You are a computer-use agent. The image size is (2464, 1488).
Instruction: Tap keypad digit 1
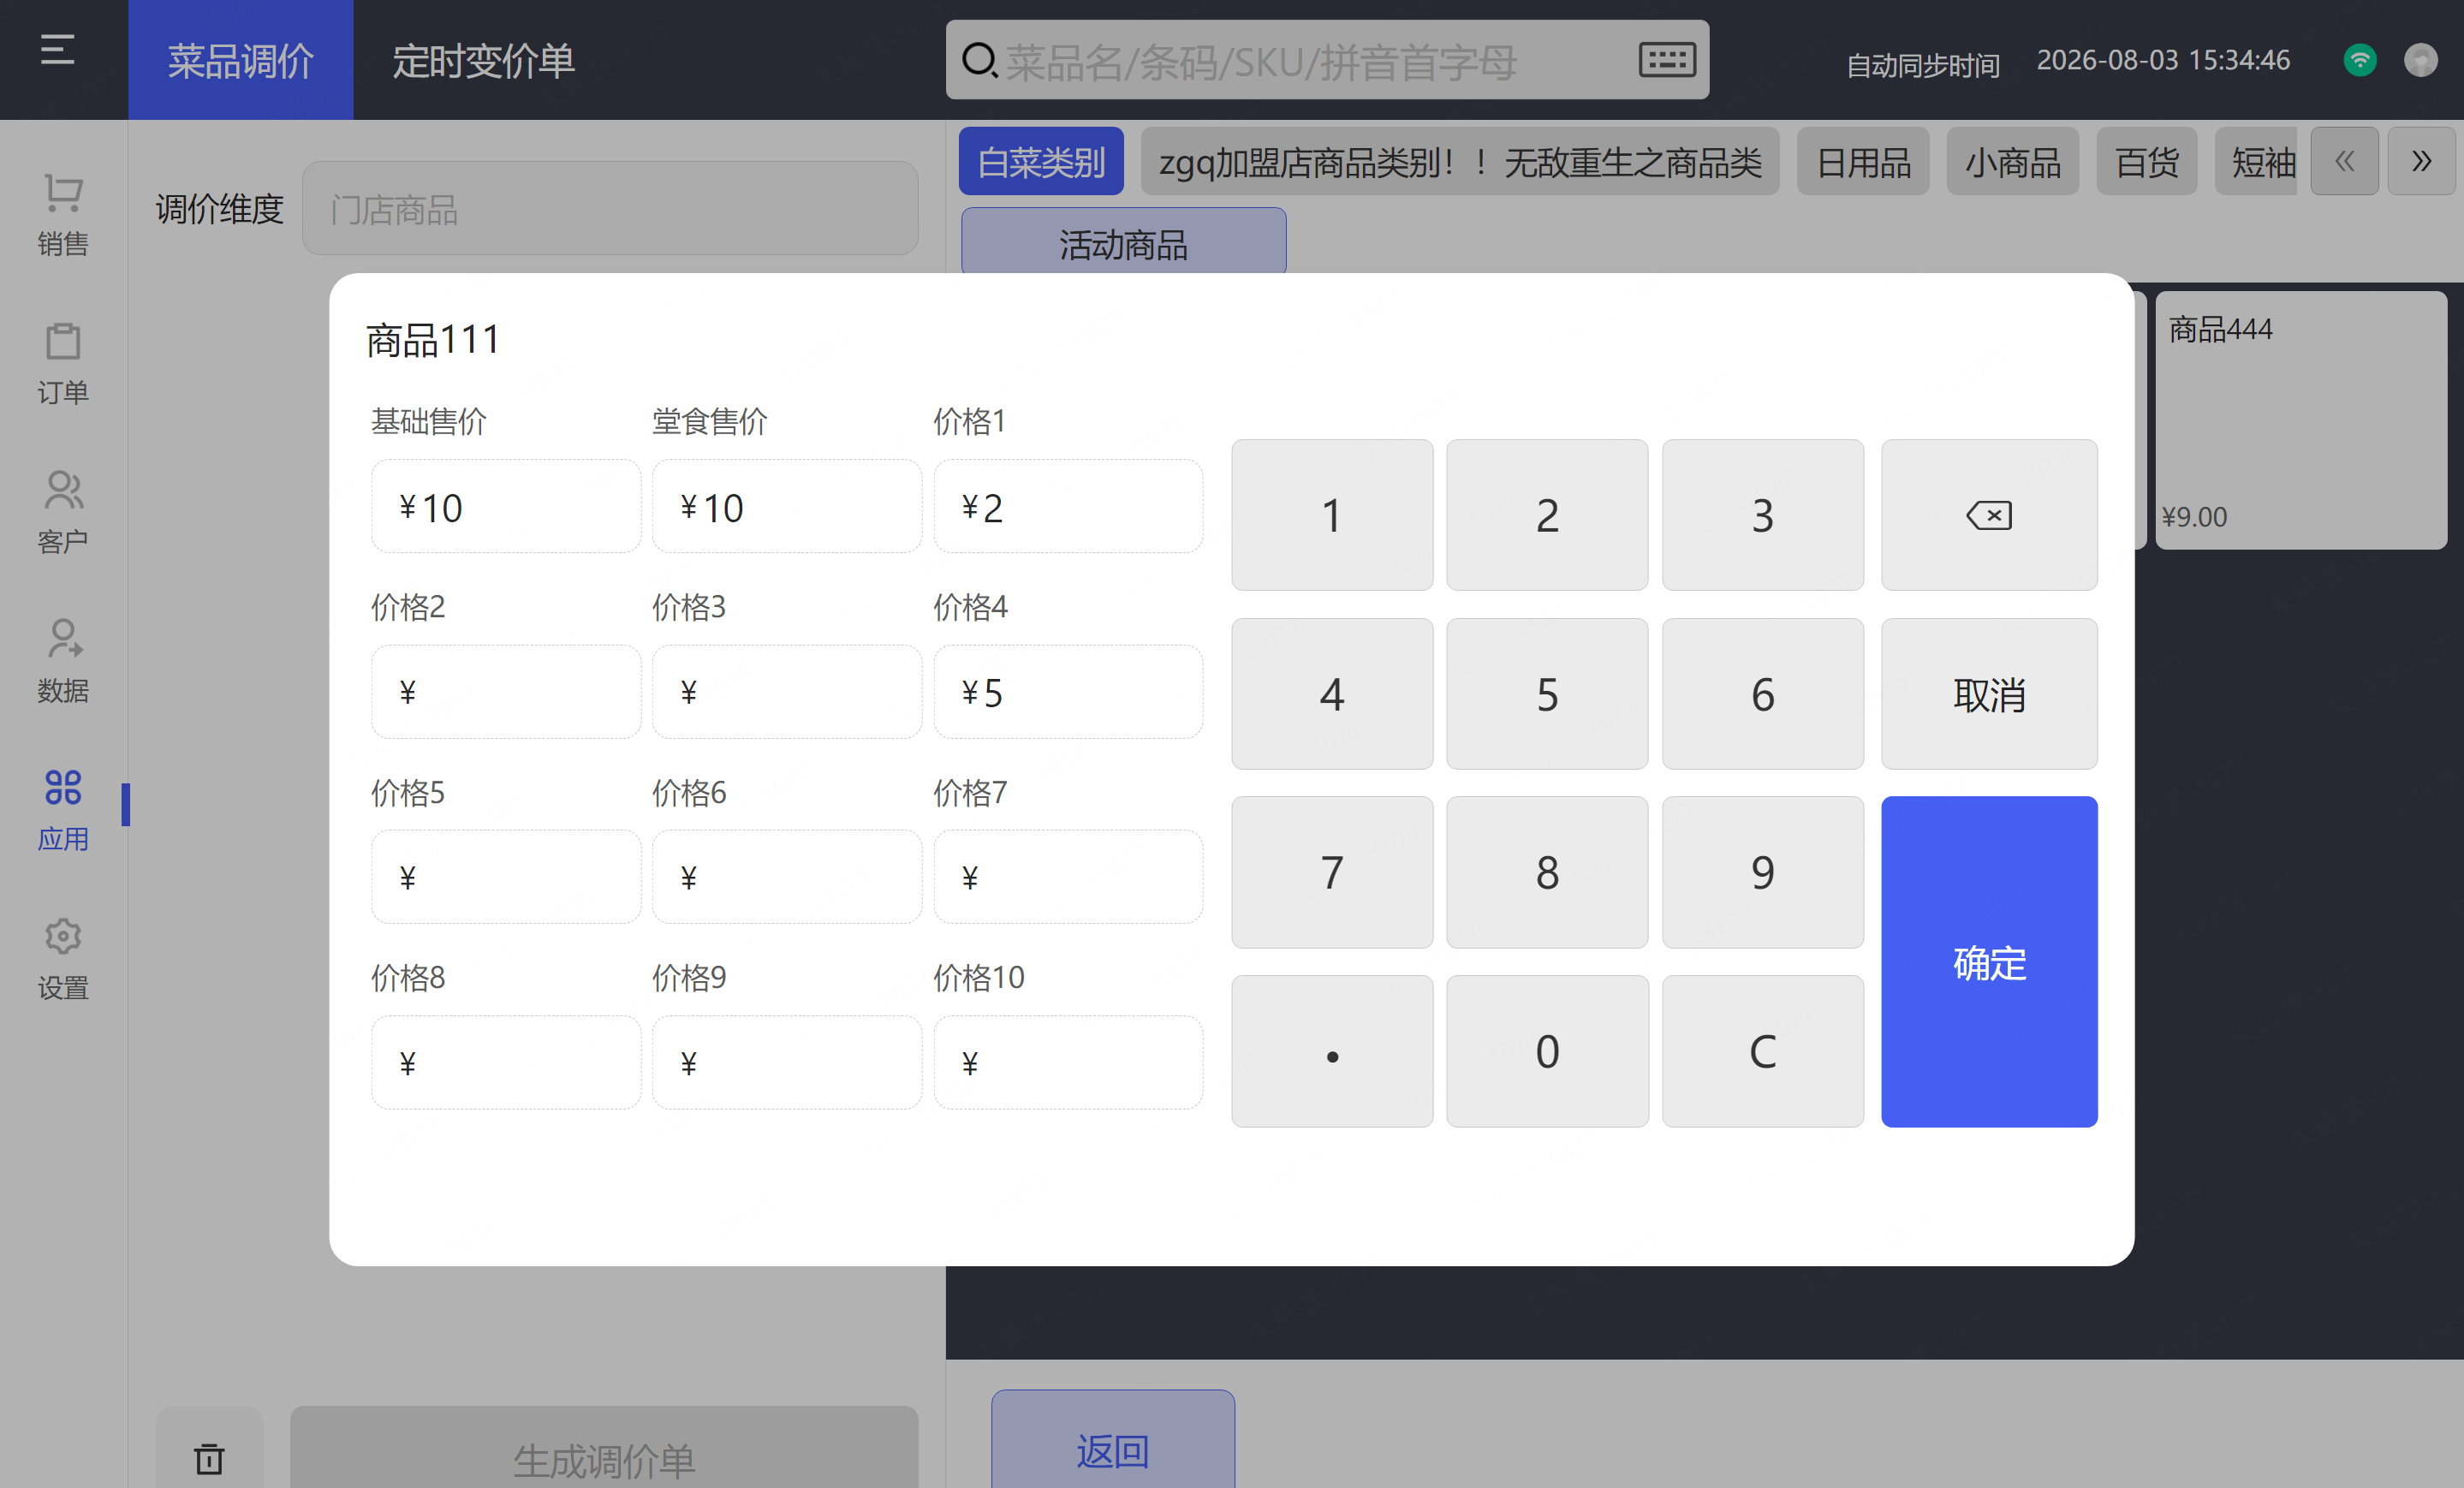click(x=1332, y=515)
